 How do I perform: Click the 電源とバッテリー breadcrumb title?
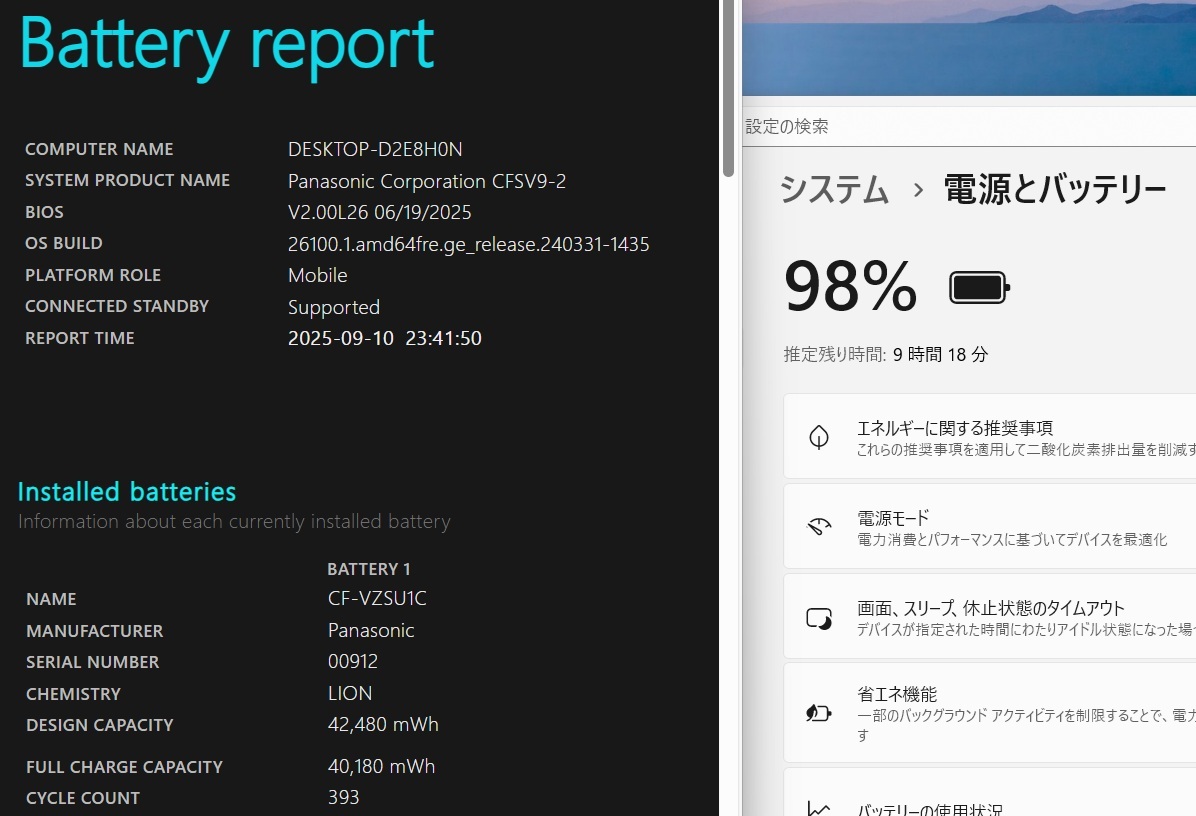pos(1055,189)
